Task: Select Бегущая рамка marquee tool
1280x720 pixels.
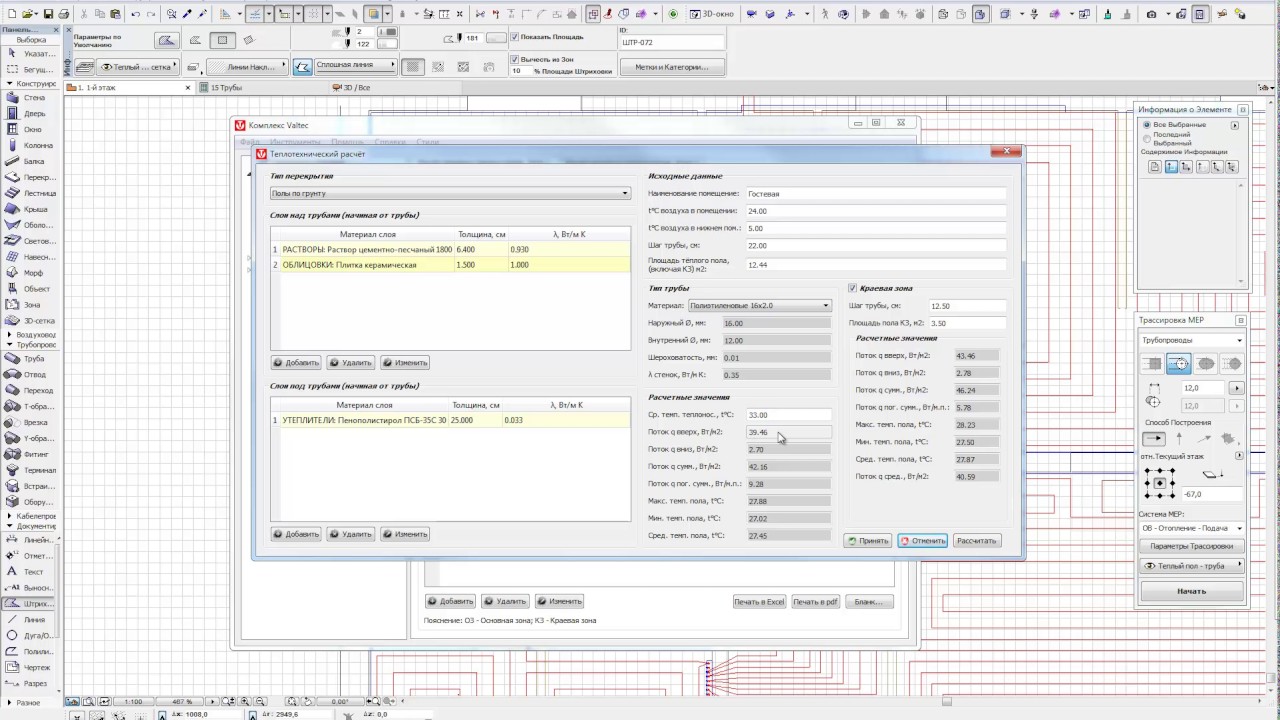Action: point(31,69)
